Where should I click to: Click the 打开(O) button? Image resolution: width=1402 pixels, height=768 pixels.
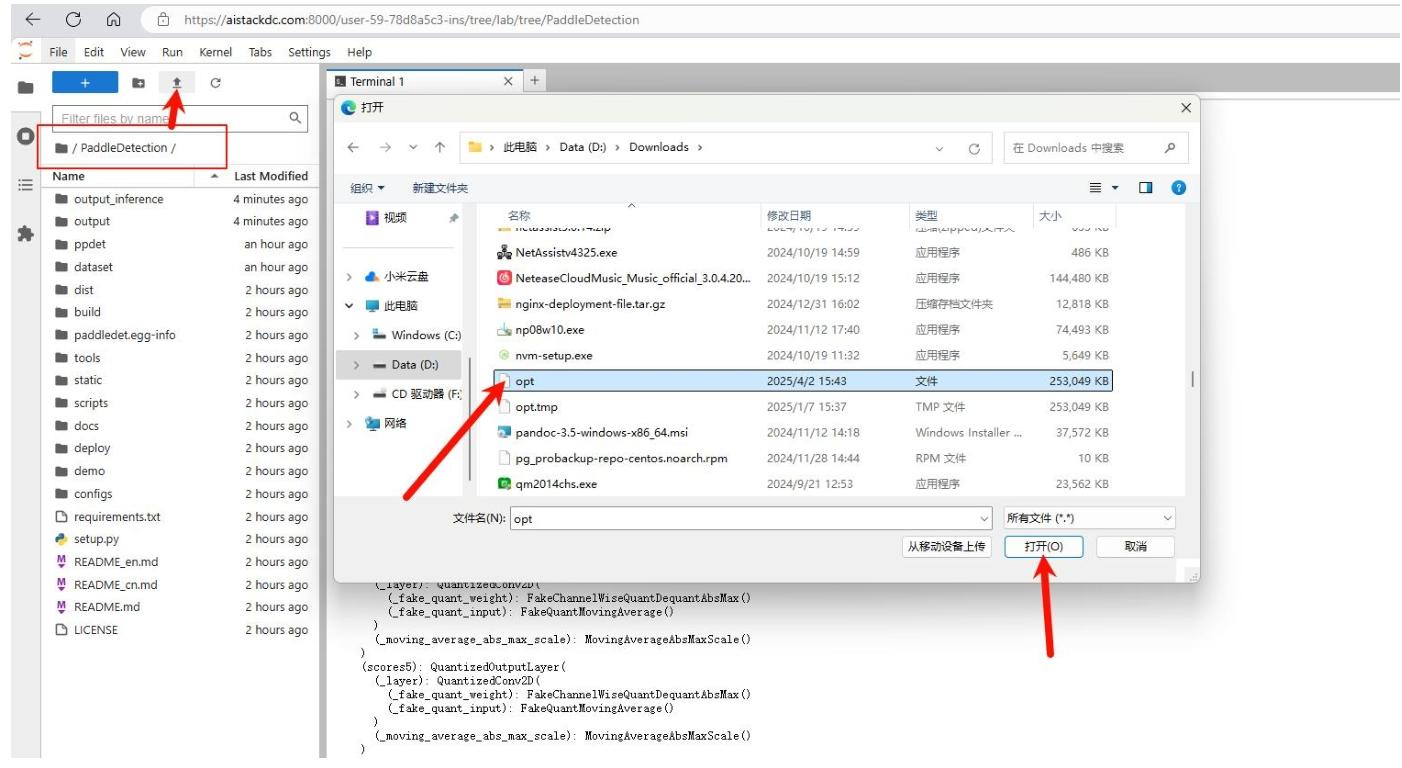click(1043, 547)
